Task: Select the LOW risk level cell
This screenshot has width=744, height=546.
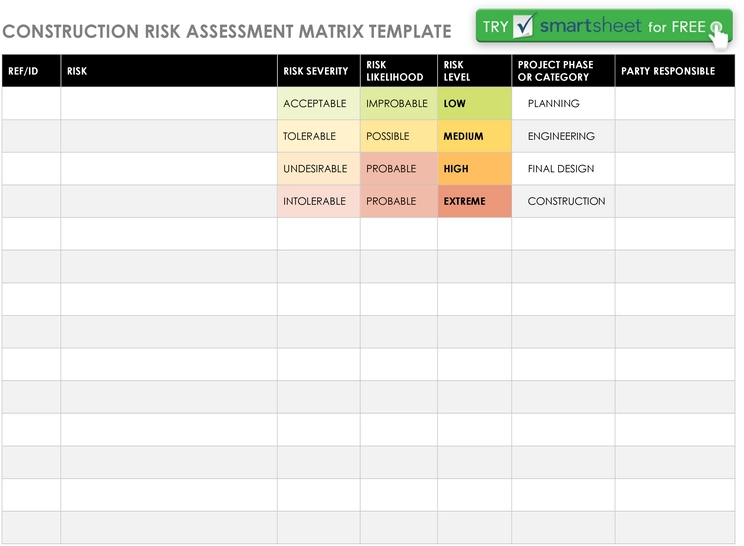Action: [474, 103]
